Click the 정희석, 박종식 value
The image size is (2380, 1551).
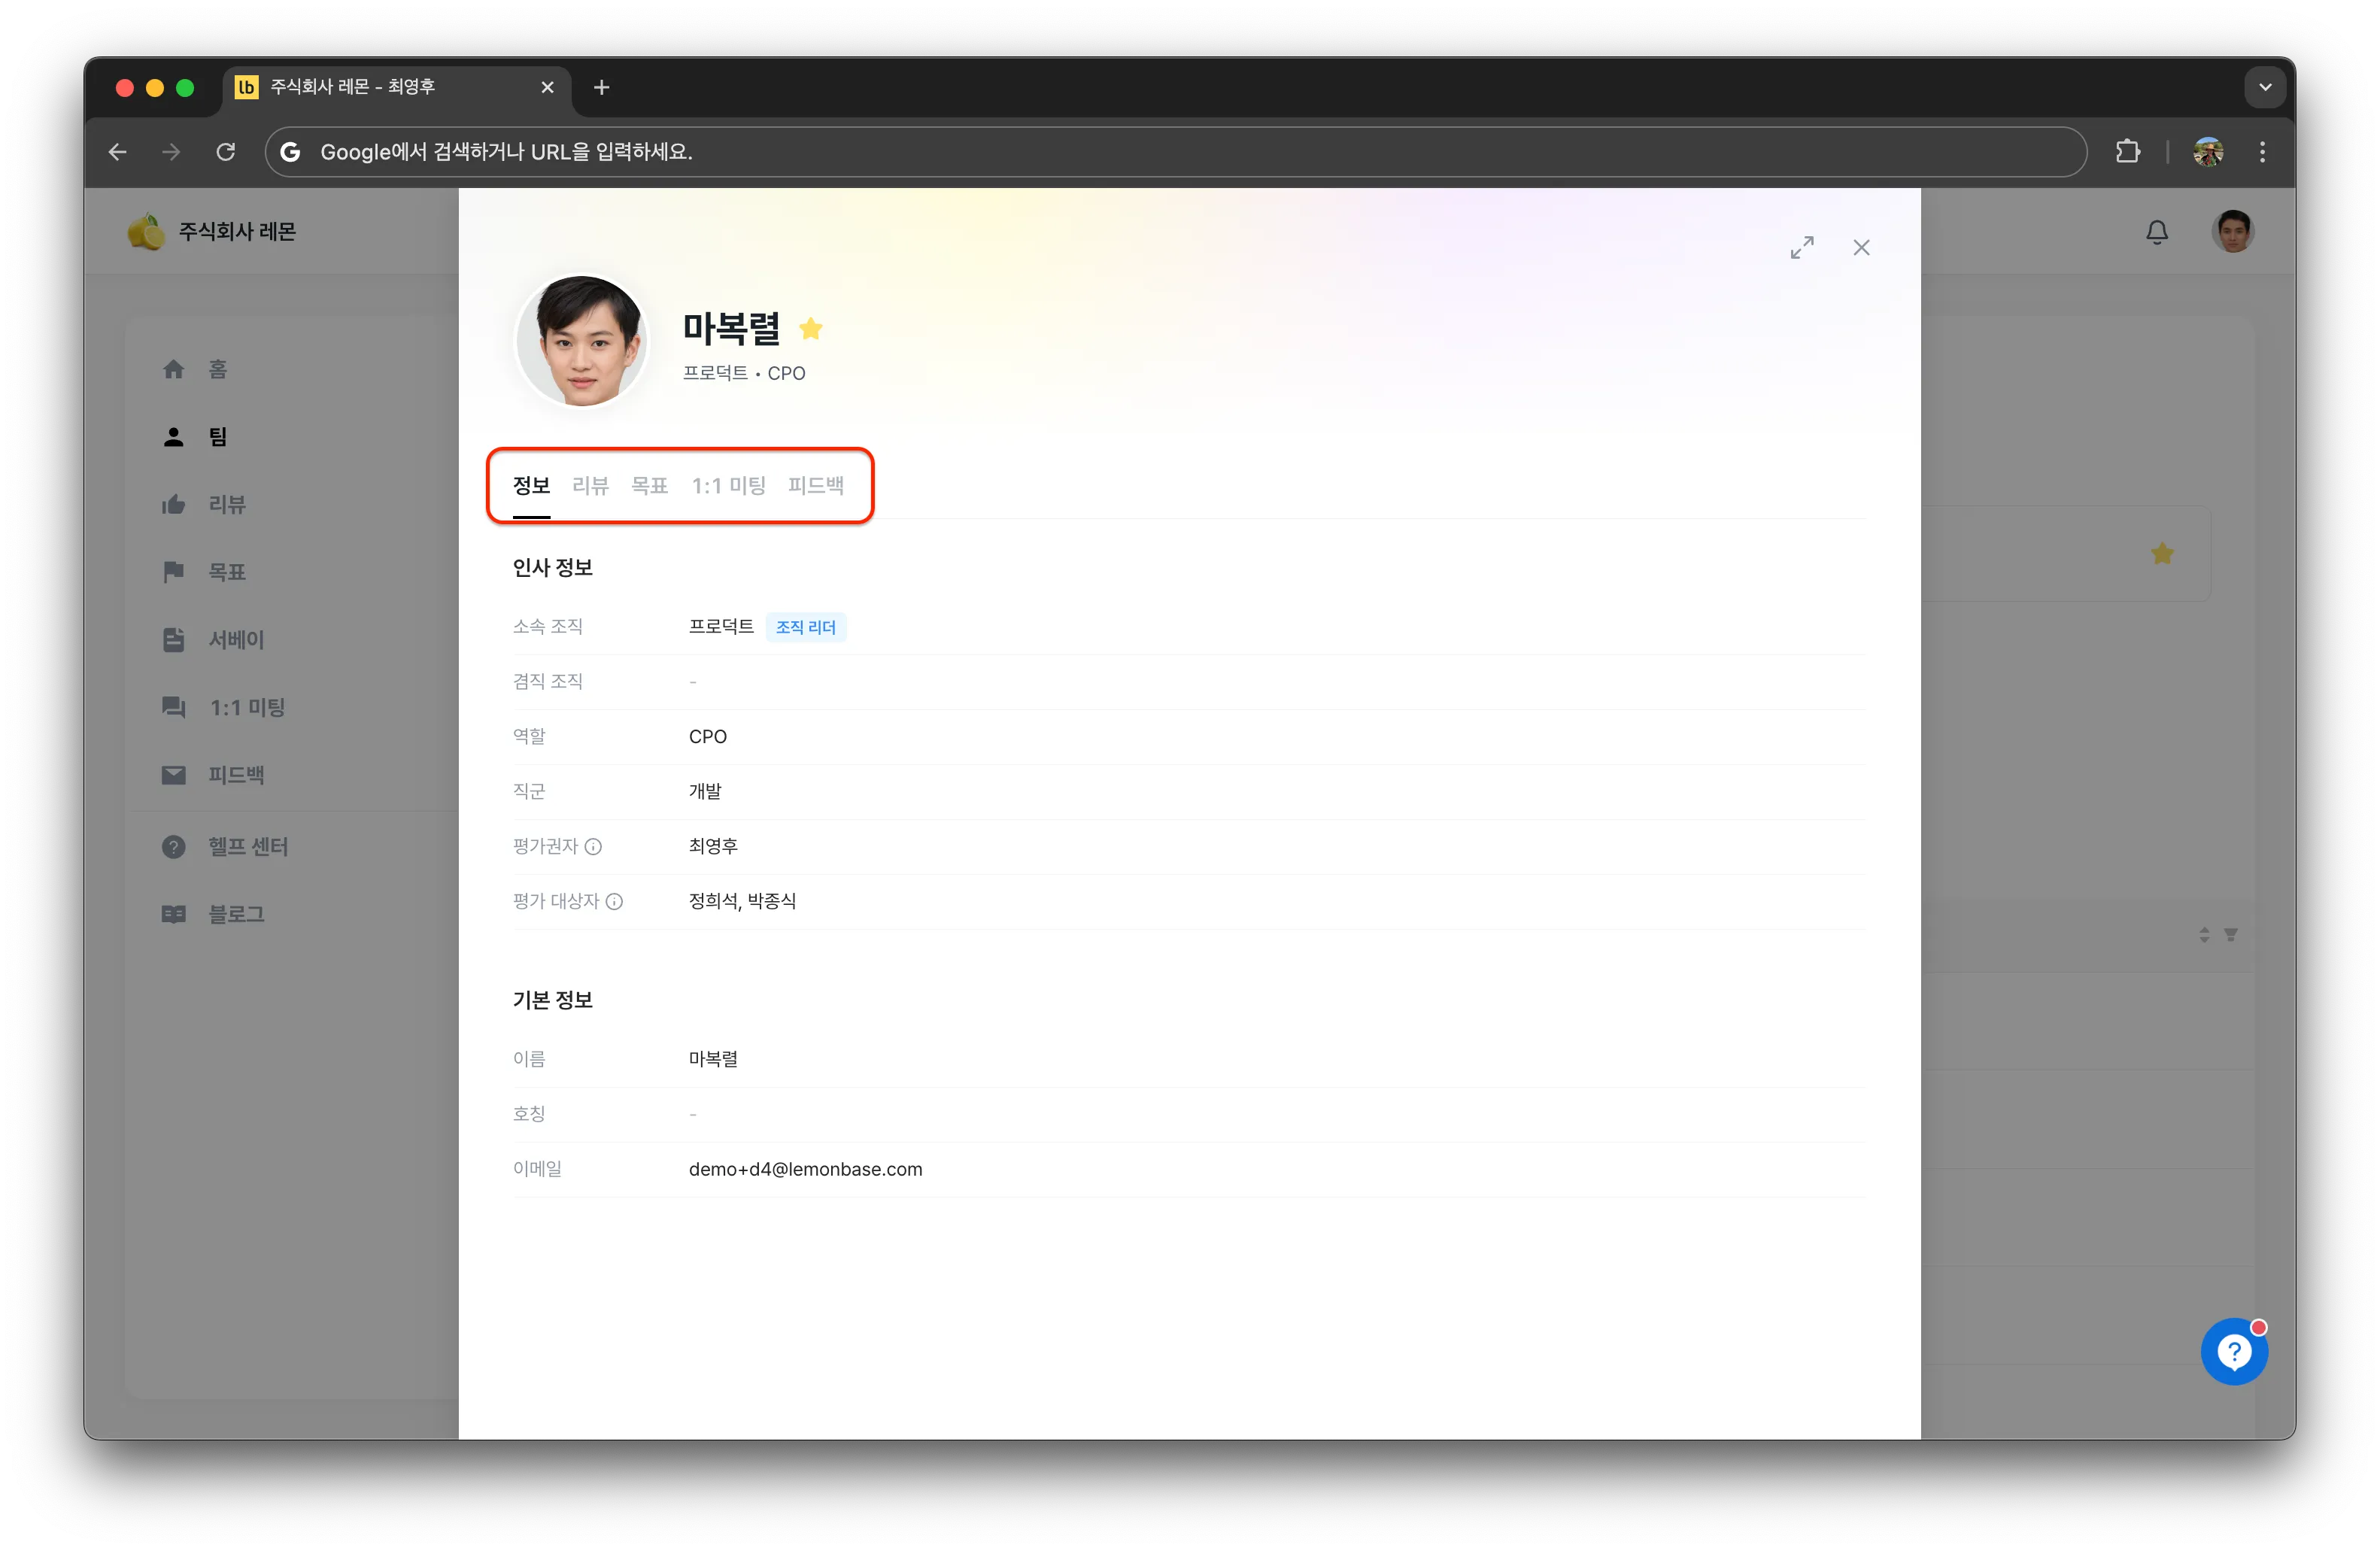pyautogui.click(x=742, y=901)
